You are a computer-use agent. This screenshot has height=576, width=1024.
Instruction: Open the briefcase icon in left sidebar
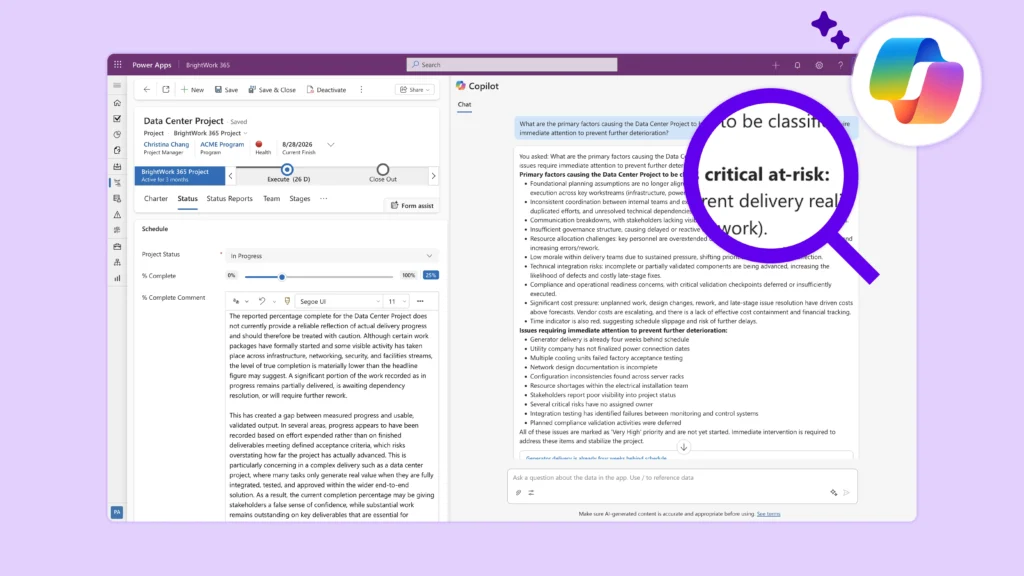(118, 246)
